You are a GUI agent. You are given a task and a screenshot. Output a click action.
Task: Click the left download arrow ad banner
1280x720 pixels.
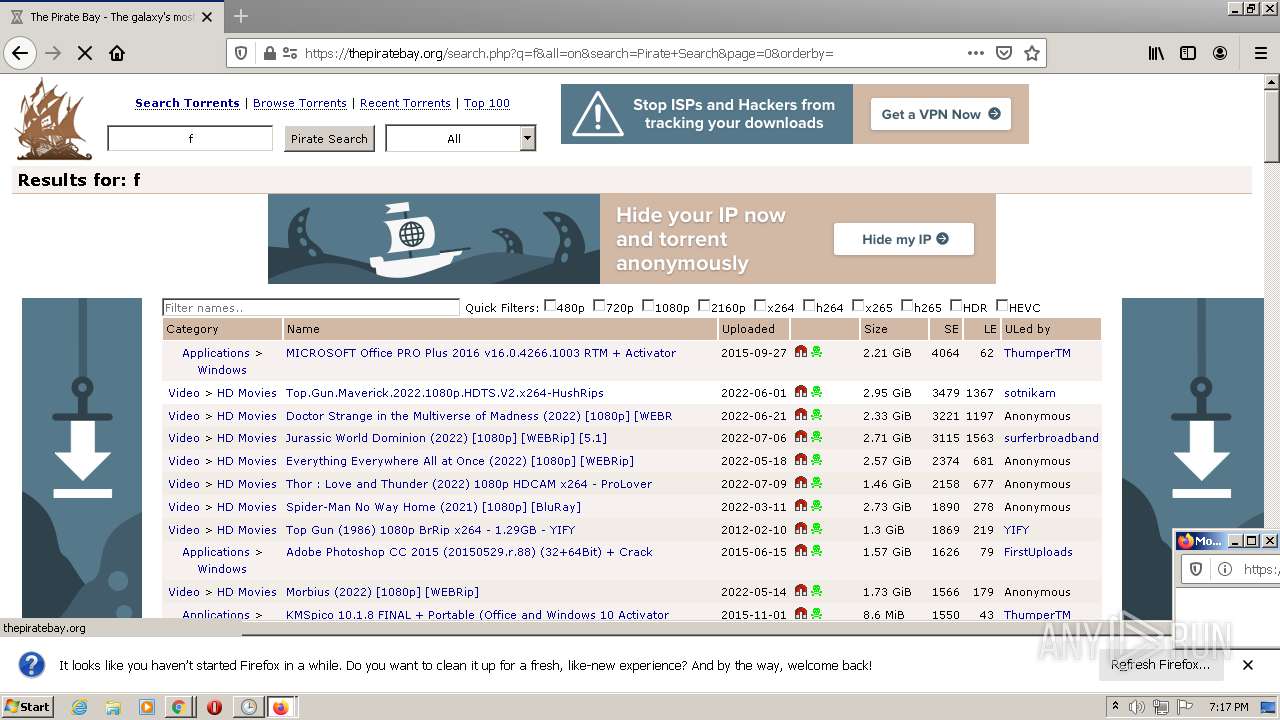point(82,458)
